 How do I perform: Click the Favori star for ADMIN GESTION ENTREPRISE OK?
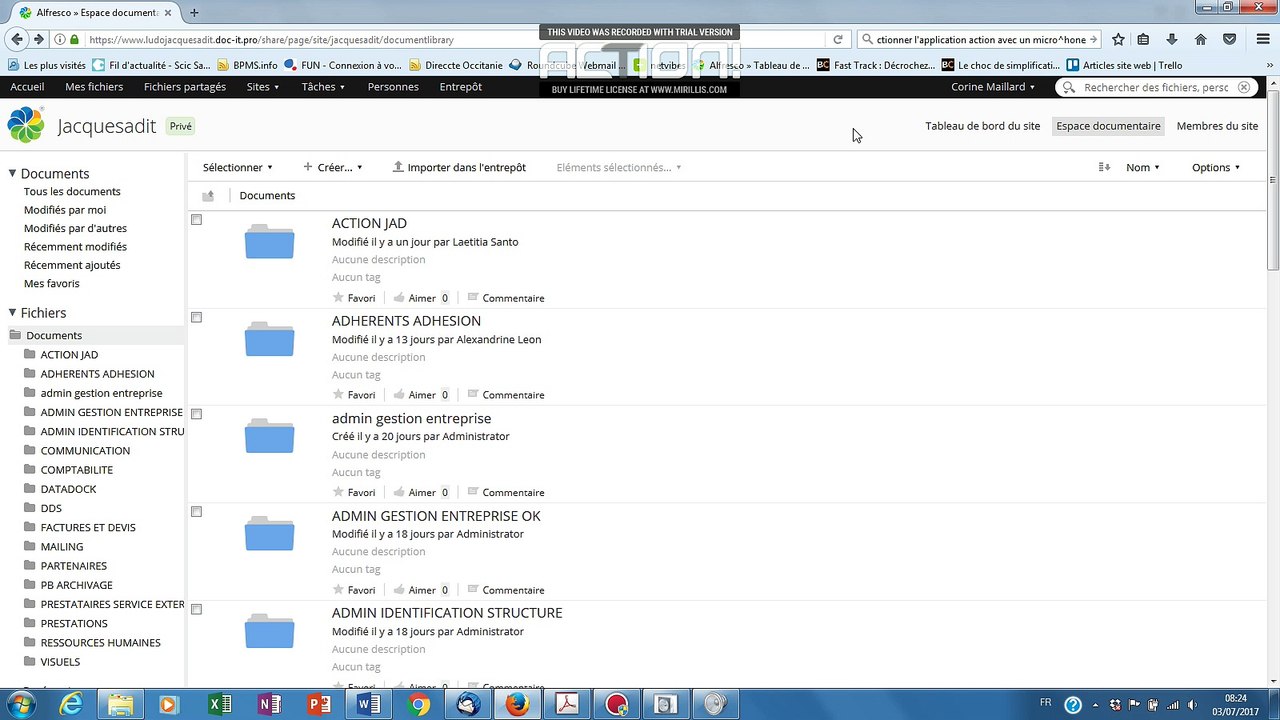click(338, 589)
